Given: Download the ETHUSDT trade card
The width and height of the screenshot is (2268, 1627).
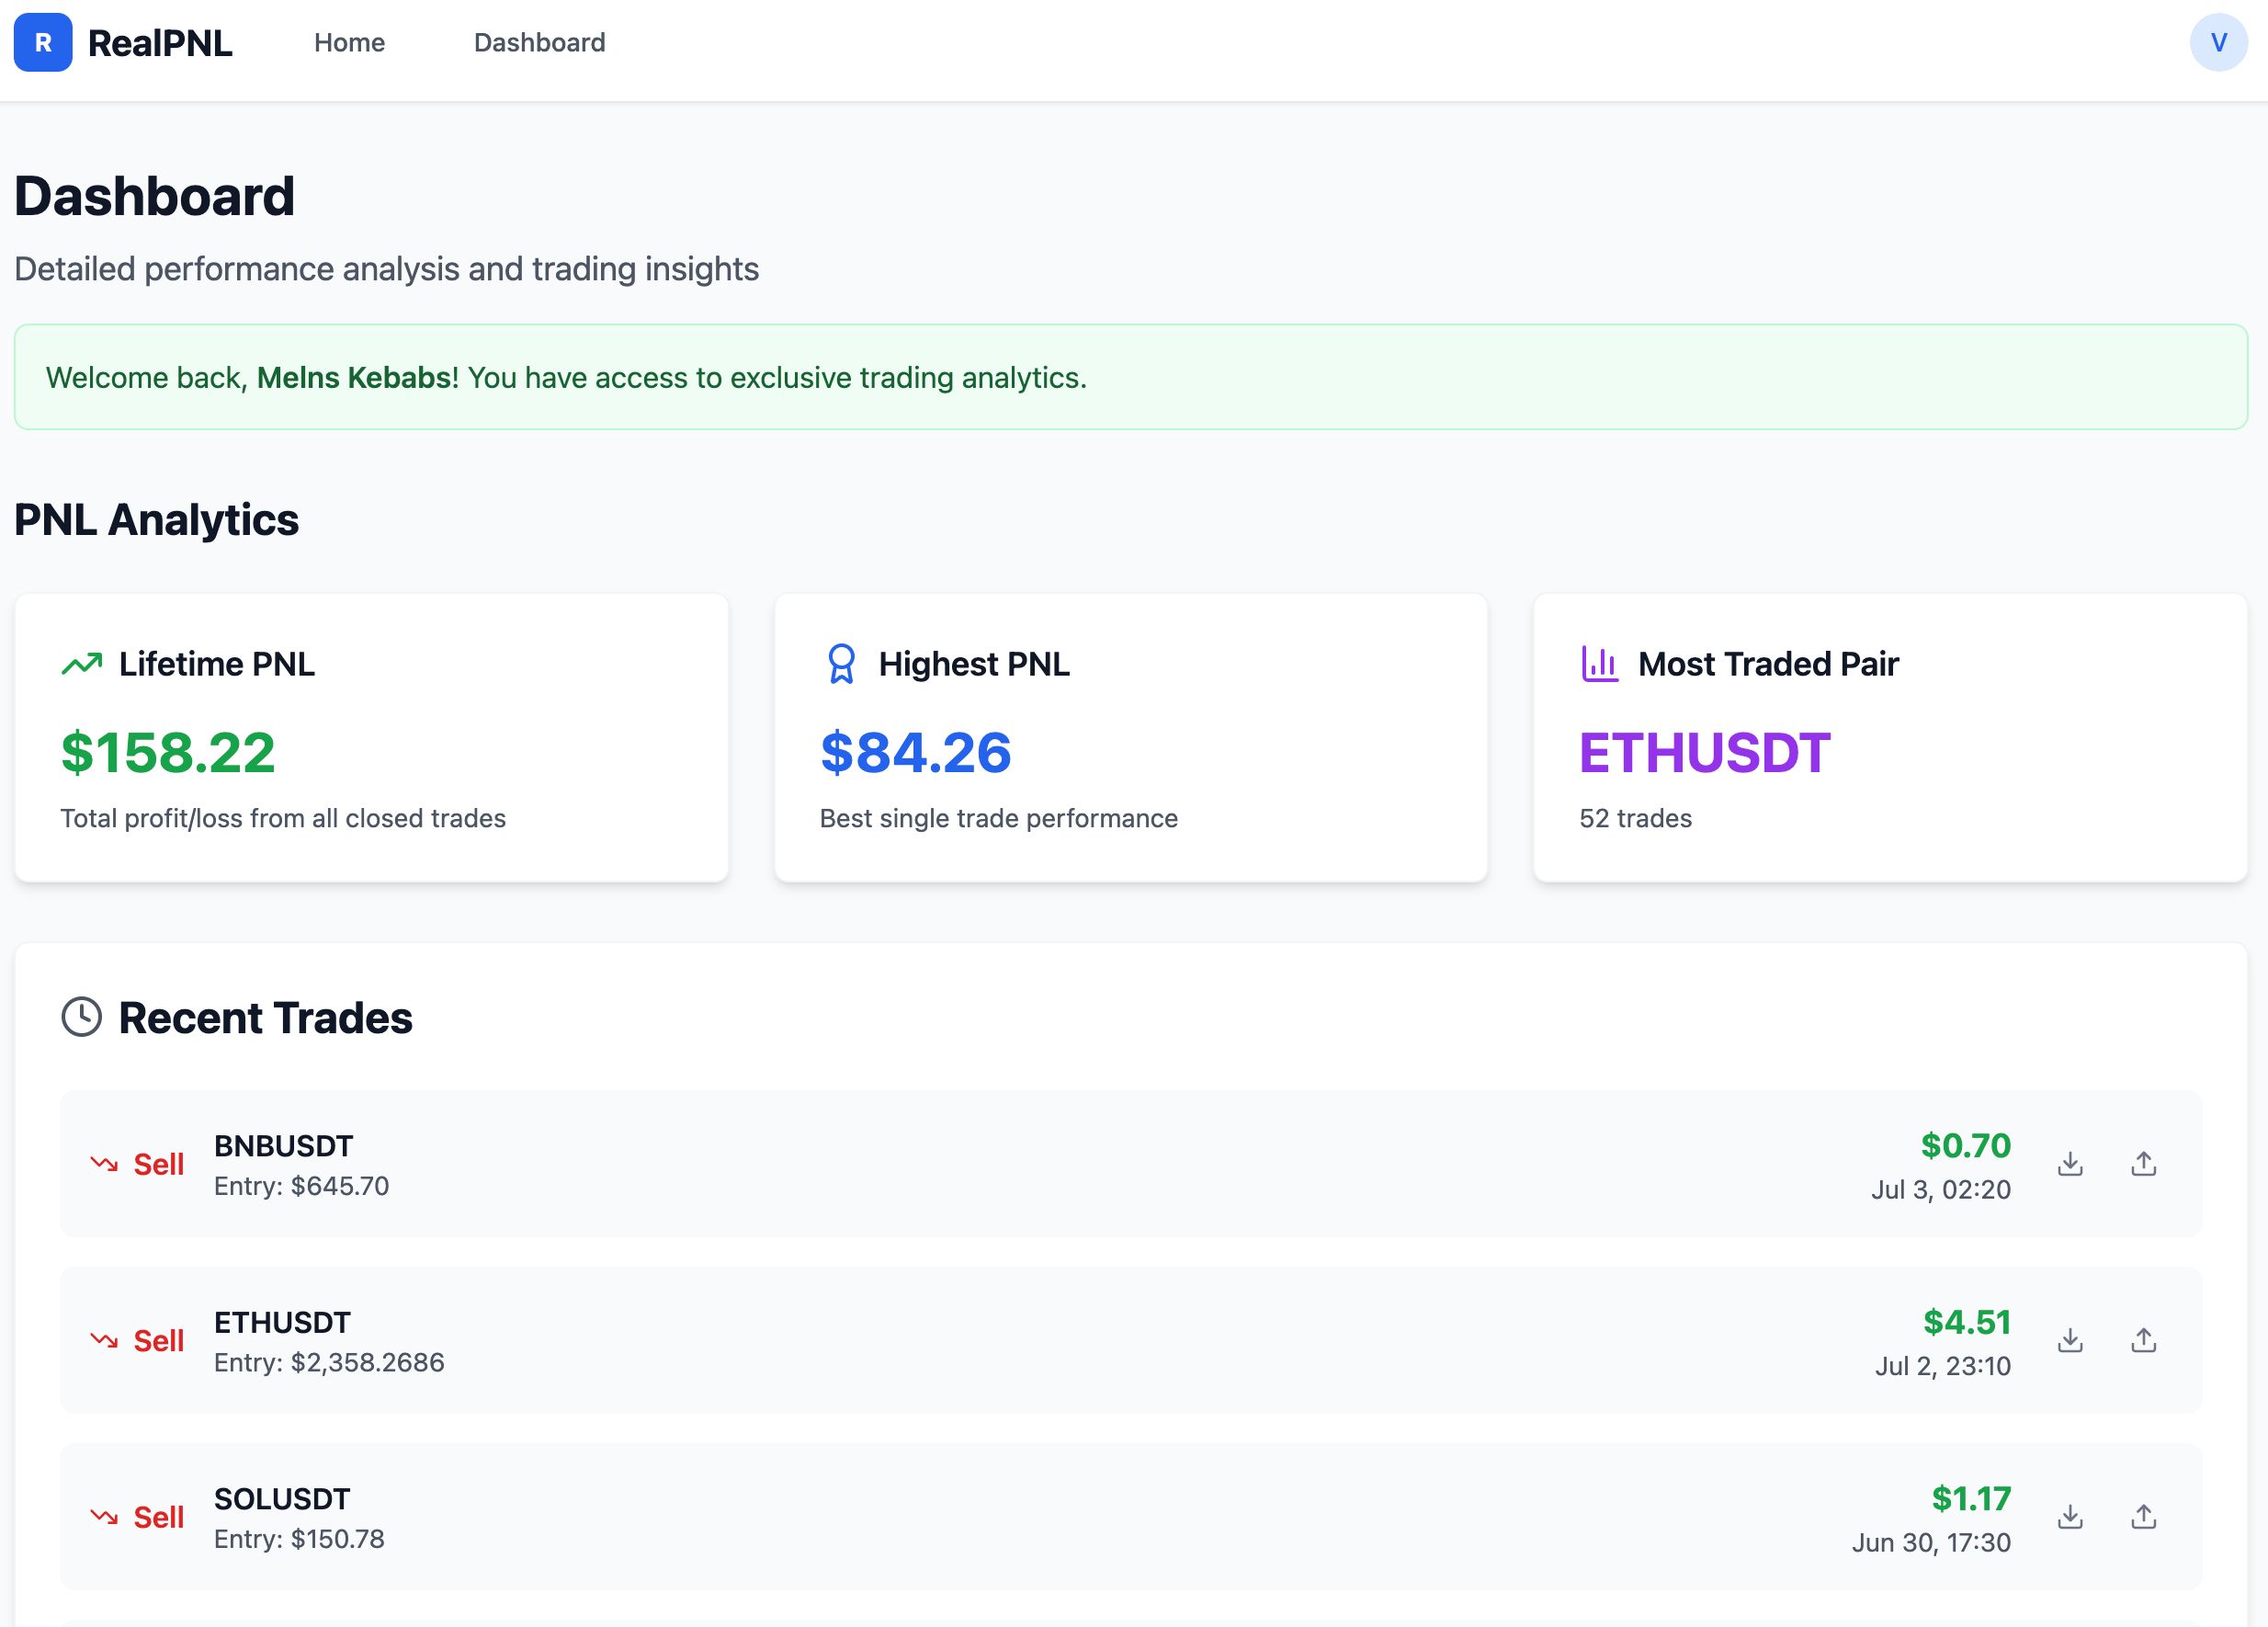Looking at the screenshot, I should click(2070, 1340).
